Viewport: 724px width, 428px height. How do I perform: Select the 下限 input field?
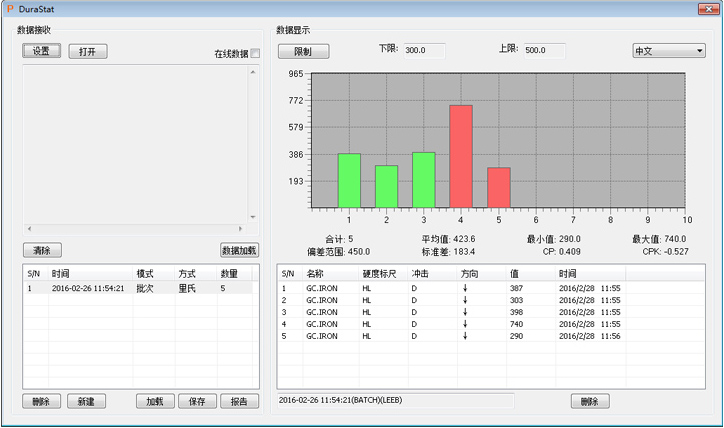pos(423,50)
